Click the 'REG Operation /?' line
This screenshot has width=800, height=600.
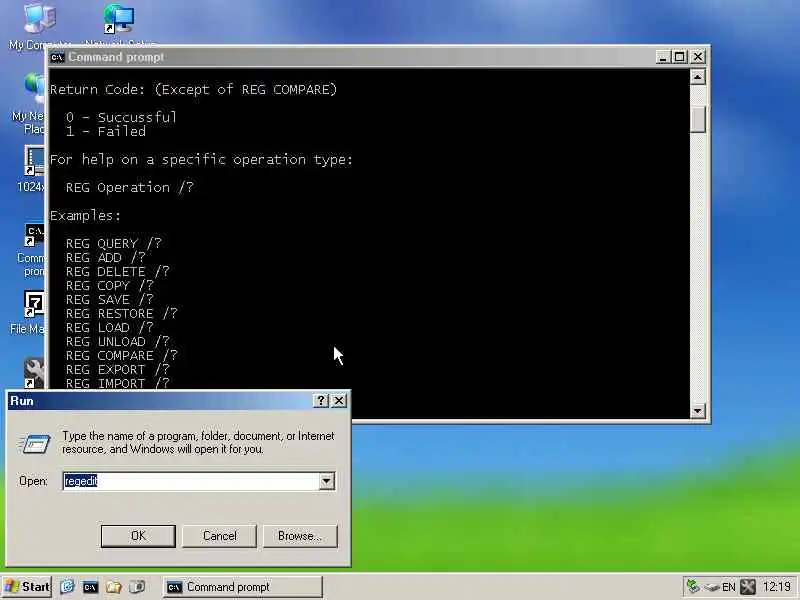(130, 187)
